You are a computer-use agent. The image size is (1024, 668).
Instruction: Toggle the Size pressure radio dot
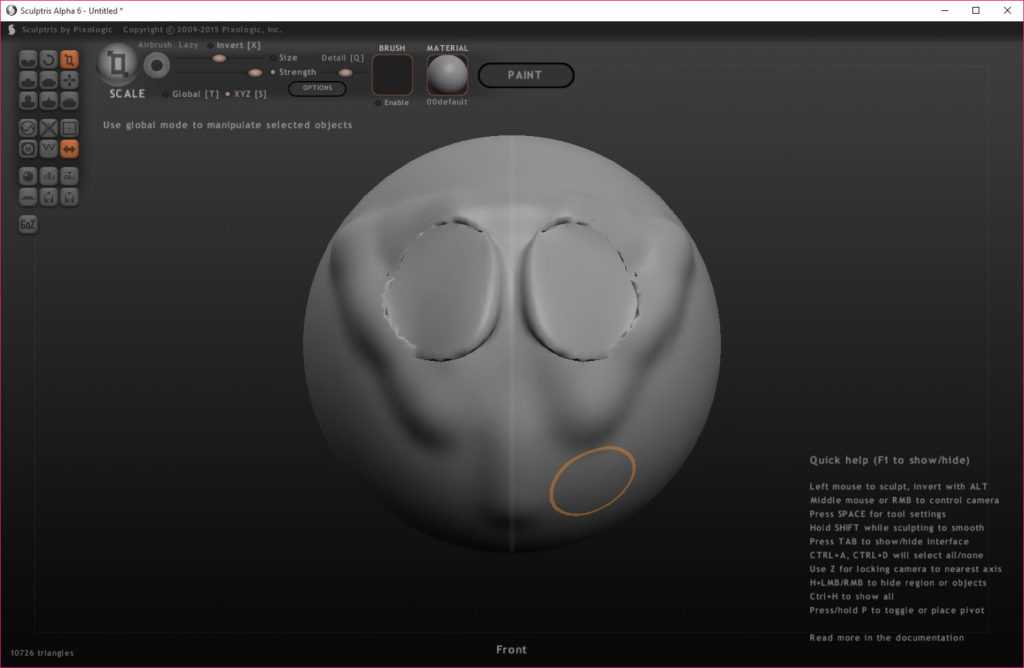click(273, 58)
